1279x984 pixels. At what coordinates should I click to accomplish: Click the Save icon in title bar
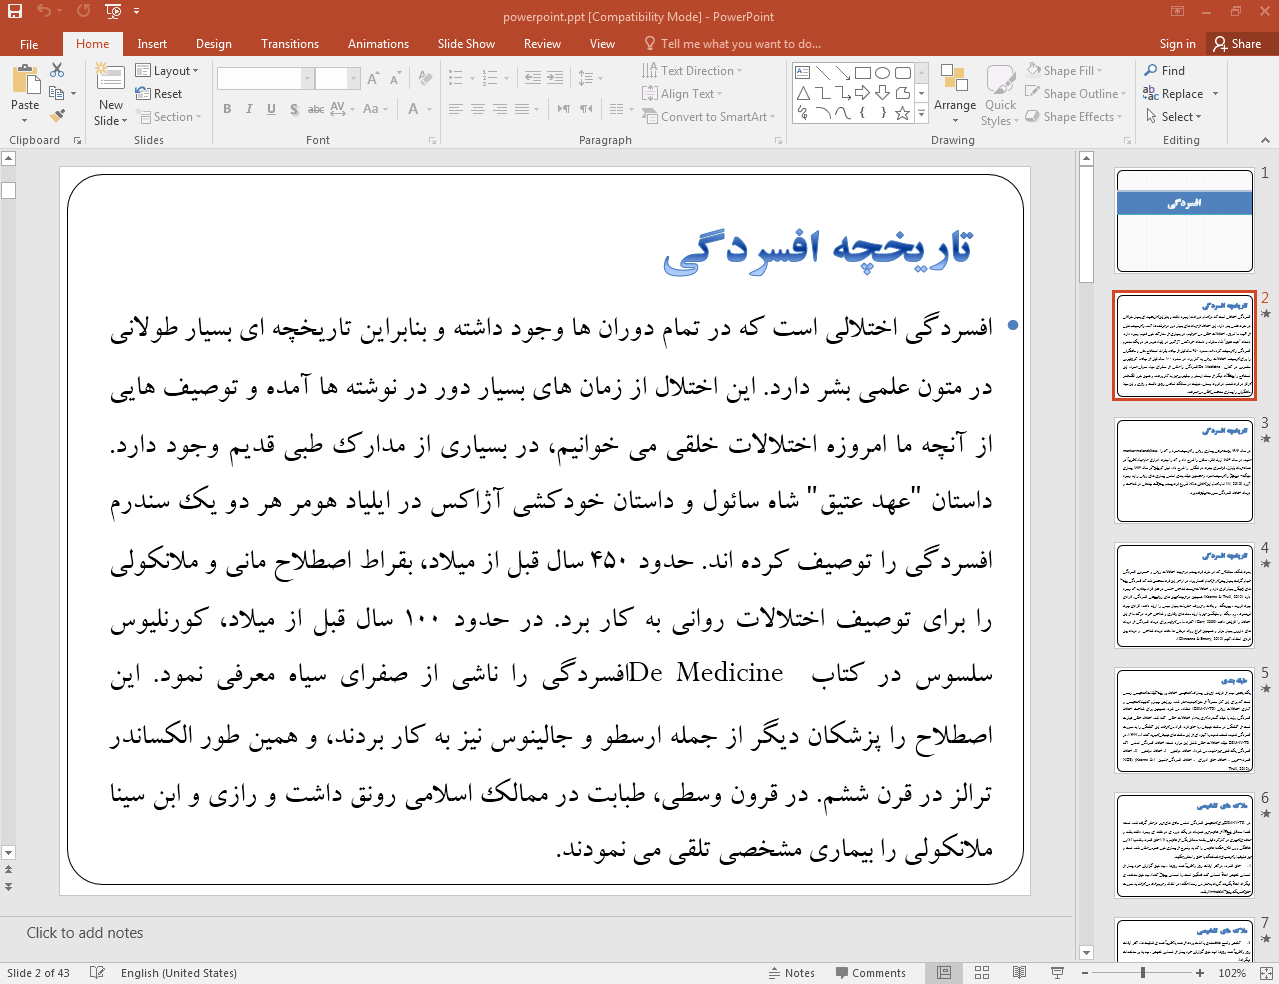15,12
